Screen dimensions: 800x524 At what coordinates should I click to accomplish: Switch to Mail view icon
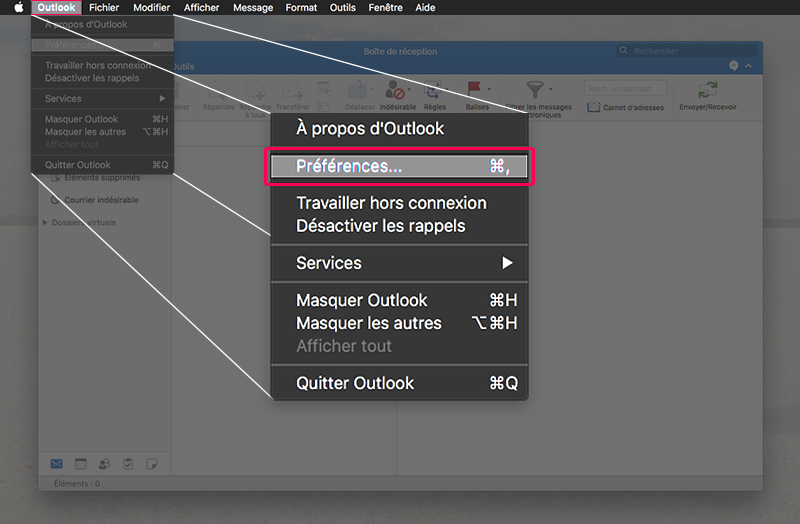(x=57, y=464)
